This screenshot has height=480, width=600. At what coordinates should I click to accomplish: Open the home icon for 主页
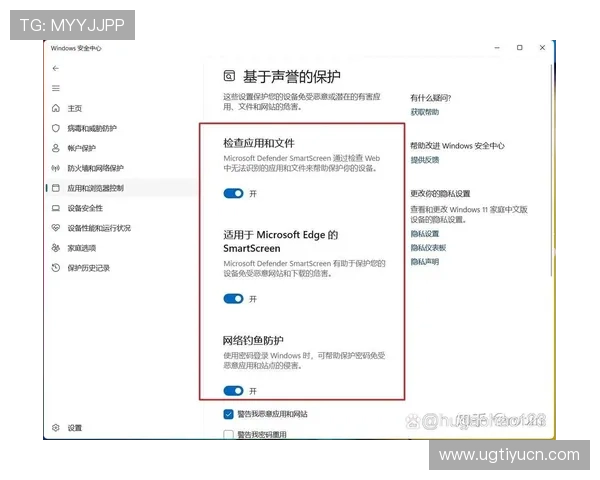56,108
